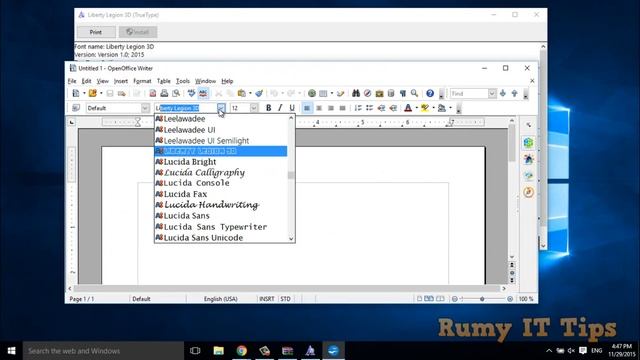The width and height of the screenshot is (640, 360).
Task: Find next with down arrow icon
Action: click(x=503, y=93)
